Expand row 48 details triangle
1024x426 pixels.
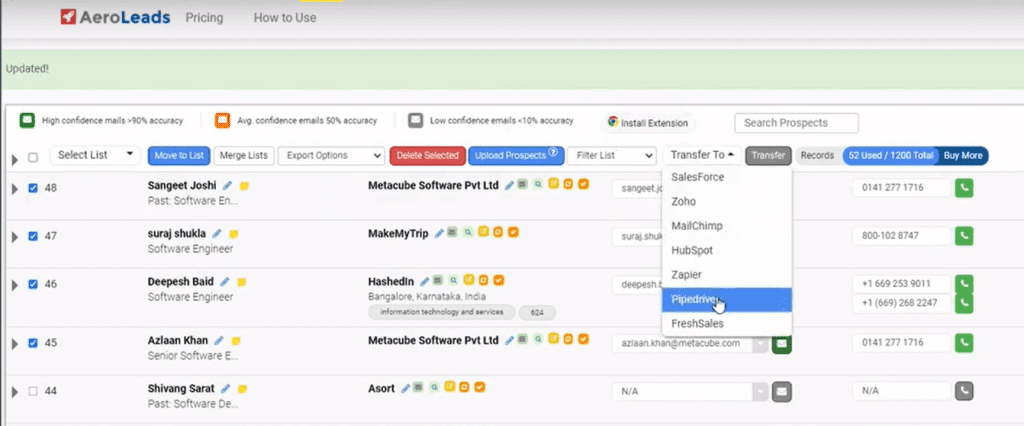pyautogui.click(x=14, y=189)
